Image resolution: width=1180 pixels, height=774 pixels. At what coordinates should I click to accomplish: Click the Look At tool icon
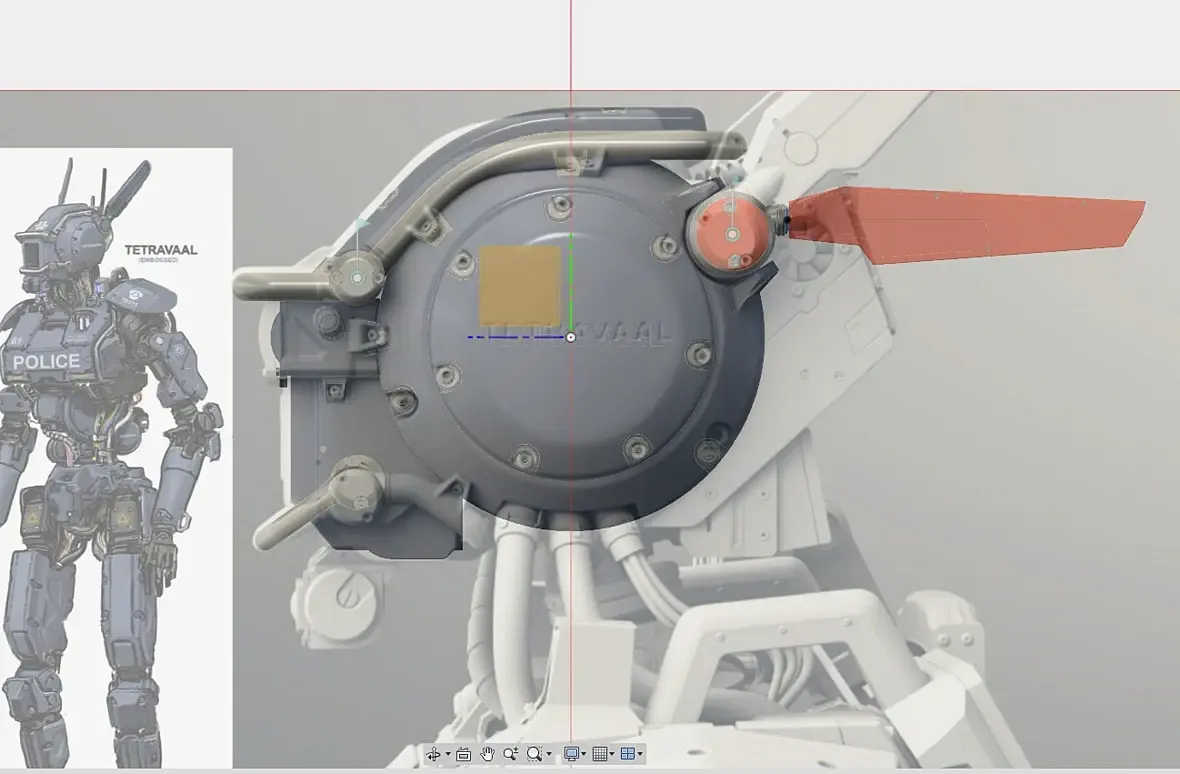click(464, 754)
